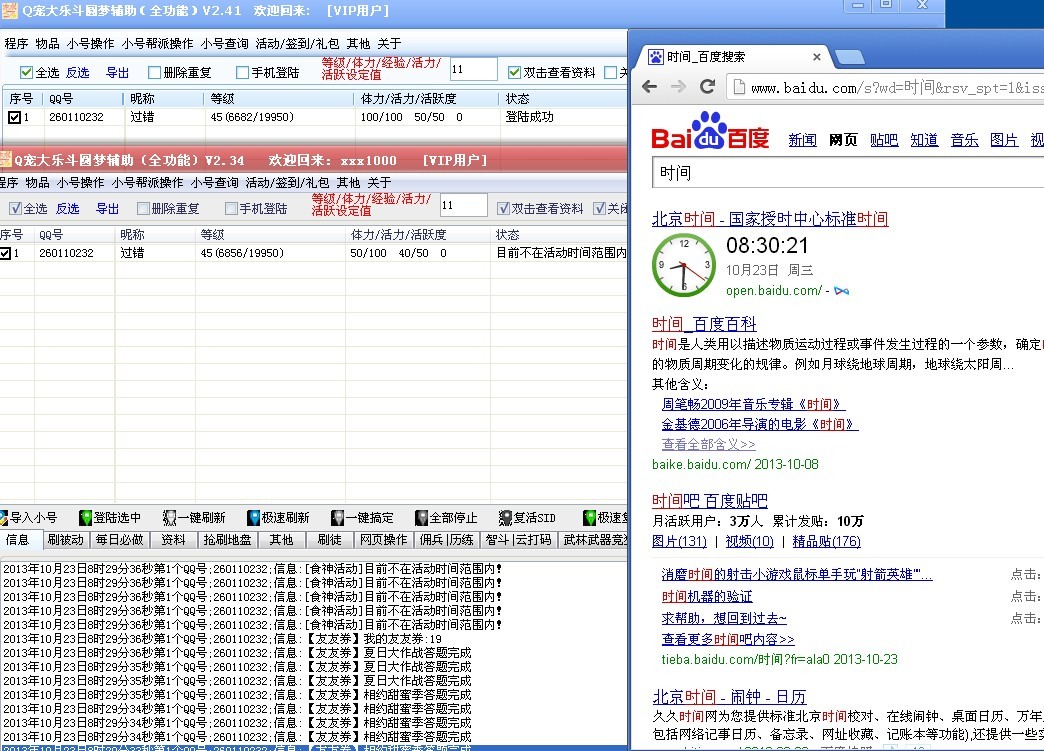This screenshot has height=751, width=1044.
Task: Reload the Baidu page in browser
Action: pos(707,87)
